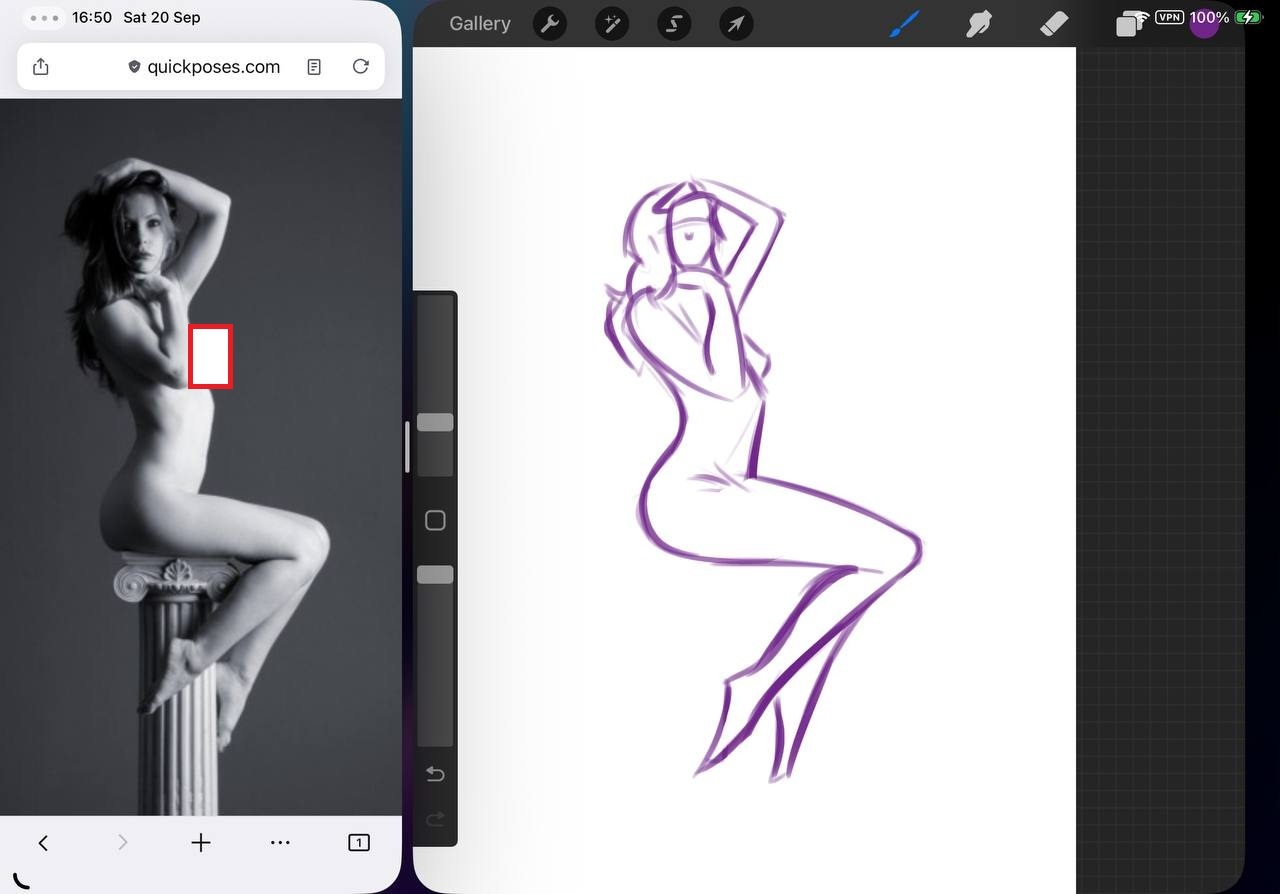Select the Smudge finger tool
This screenshot has width=1280, height=894.
pos(979,22)
